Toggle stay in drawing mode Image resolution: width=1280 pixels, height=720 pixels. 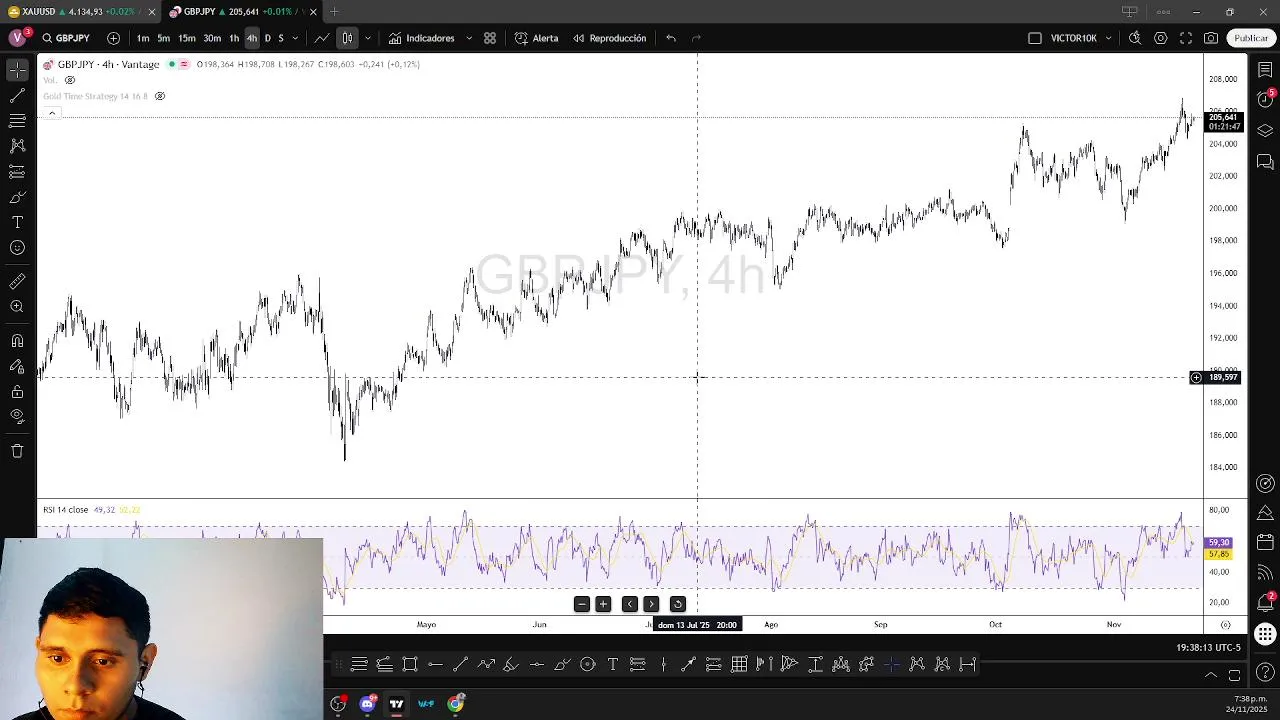pyautogui.click(x=17, y=366)
